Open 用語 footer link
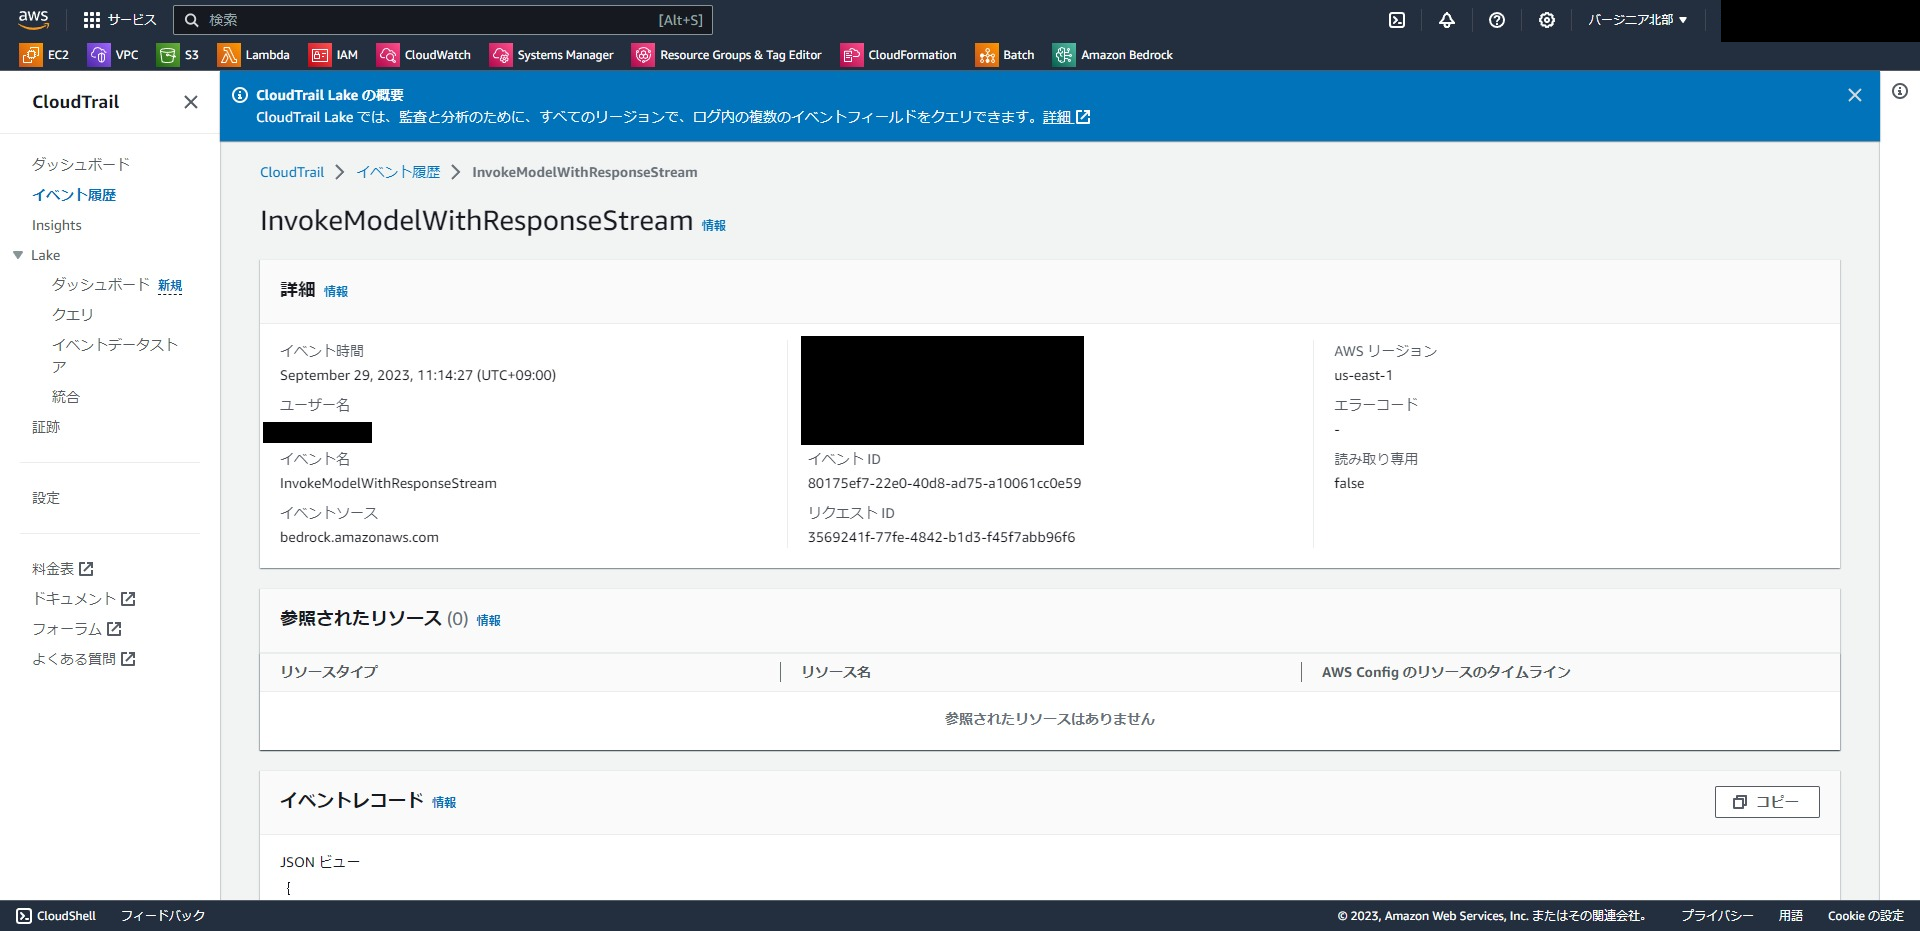The width and height of the screenshot is (1920, 931). 1791,916
